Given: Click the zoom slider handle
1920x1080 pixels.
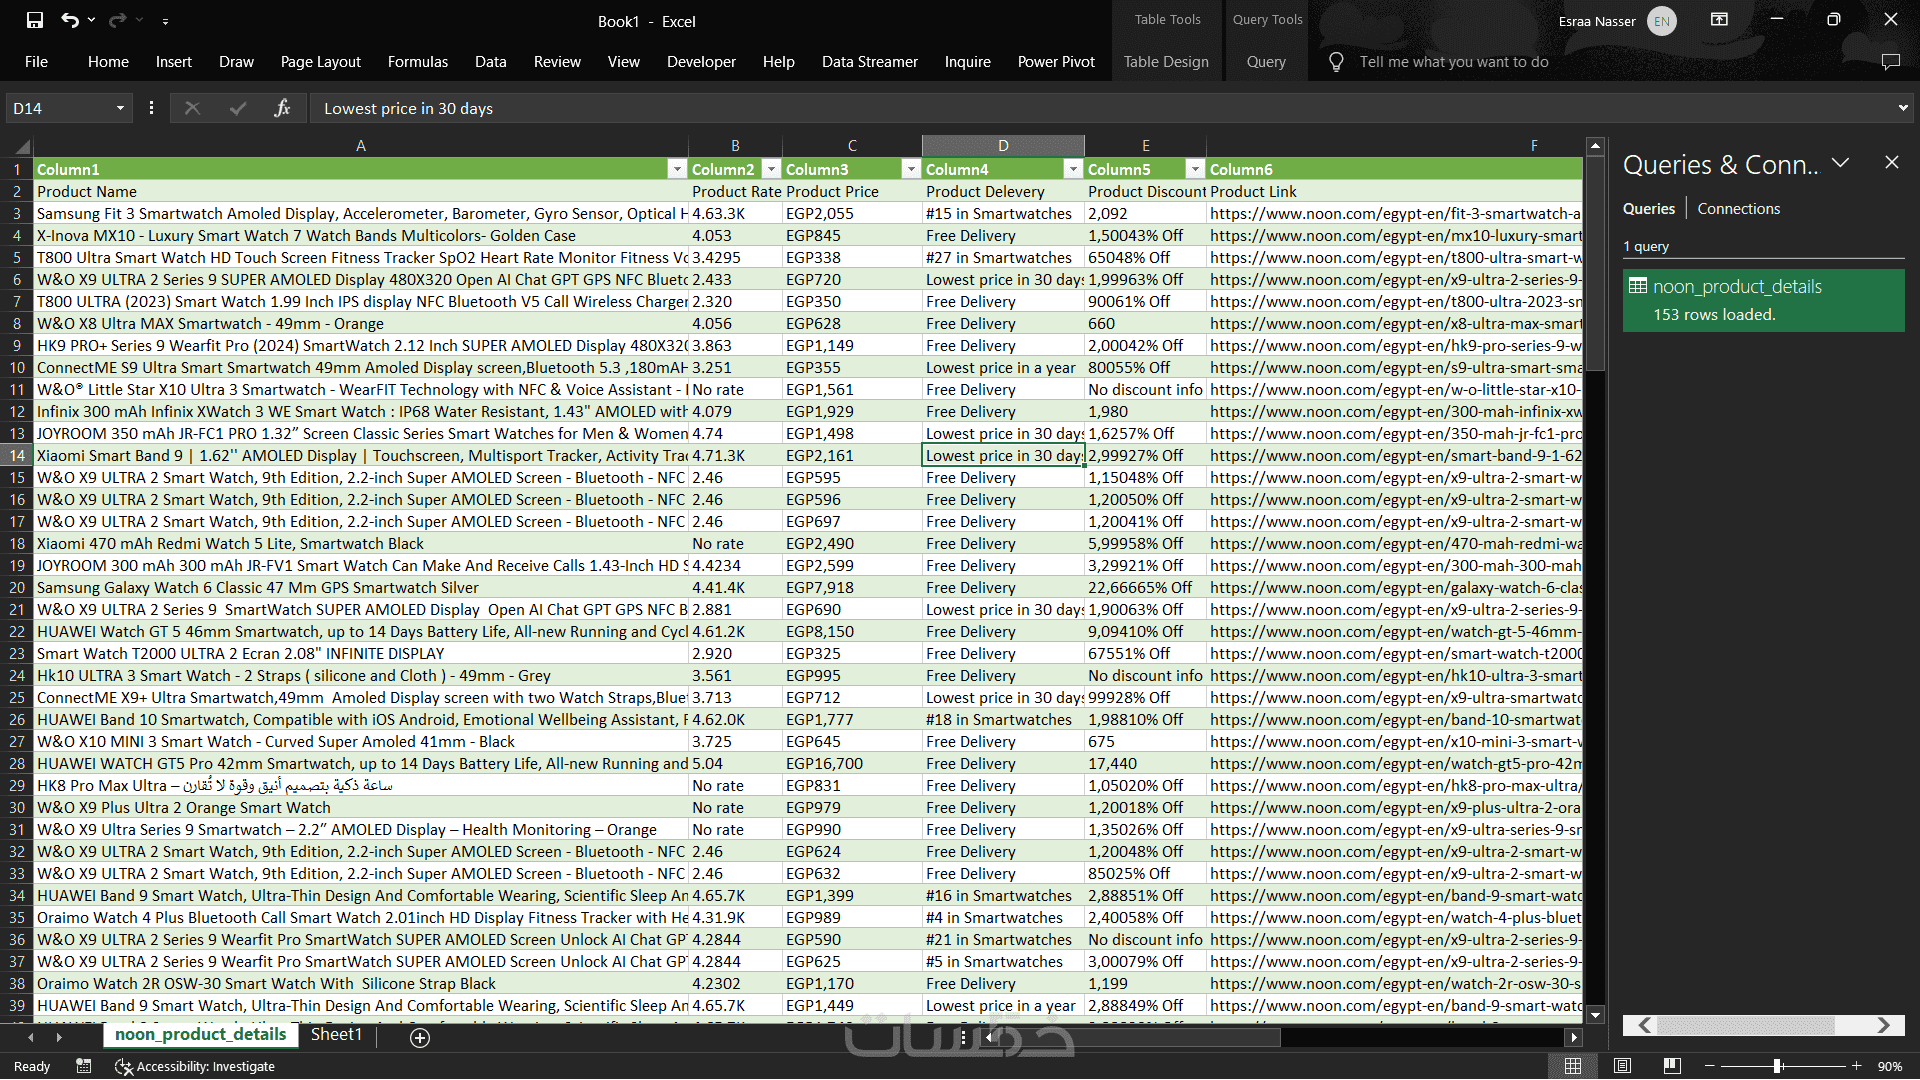Looking at the screenshot, I should coord(1777,1066).
